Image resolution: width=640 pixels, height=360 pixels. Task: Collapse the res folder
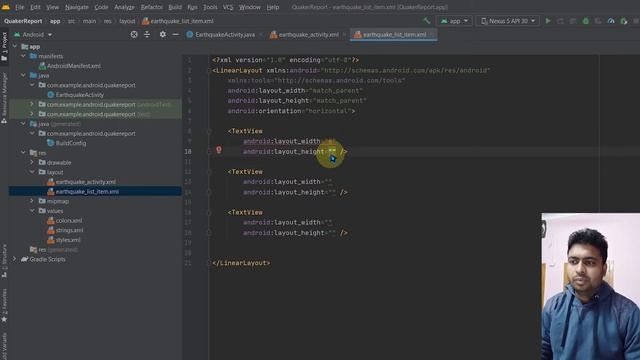(x=23, y=153)
